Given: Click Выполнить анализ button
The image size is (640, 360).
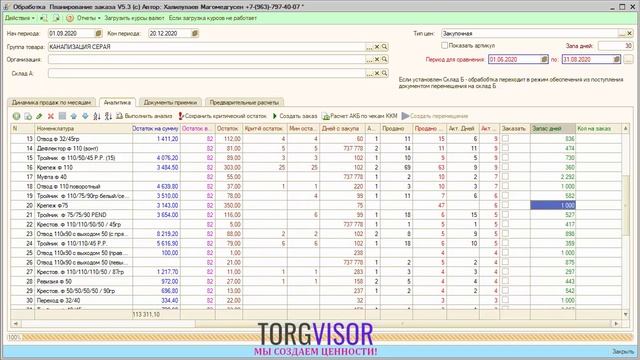Looking at the screenshot, I should [144, 116].
